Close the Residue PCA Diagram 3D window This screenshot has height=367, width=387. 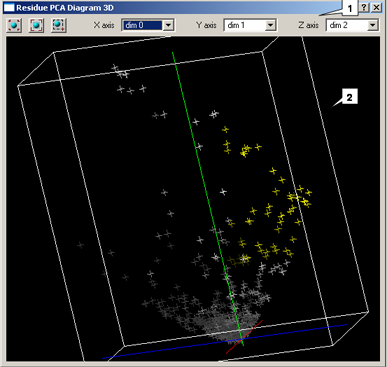(x=377, y=8)
